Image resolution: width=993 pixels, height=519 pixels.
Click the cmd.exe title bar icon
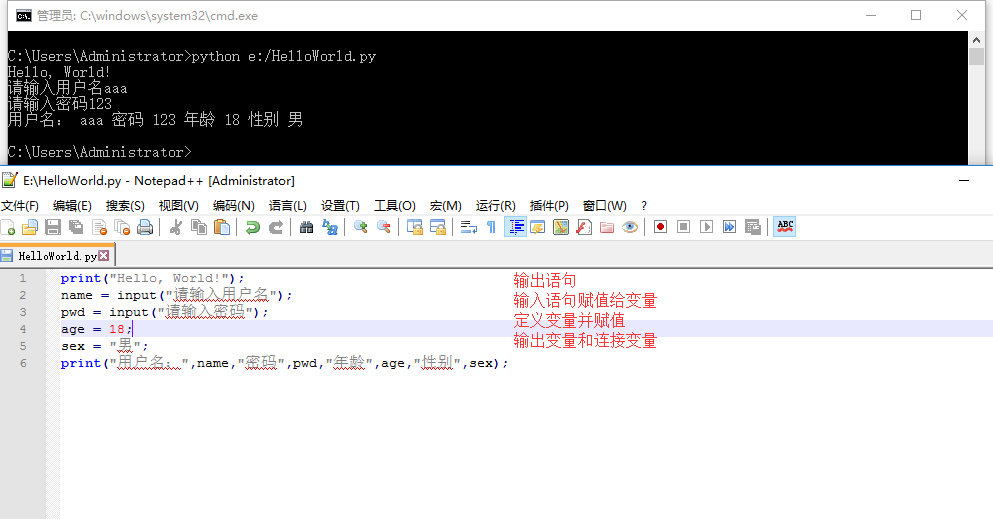tap(23, 16)
